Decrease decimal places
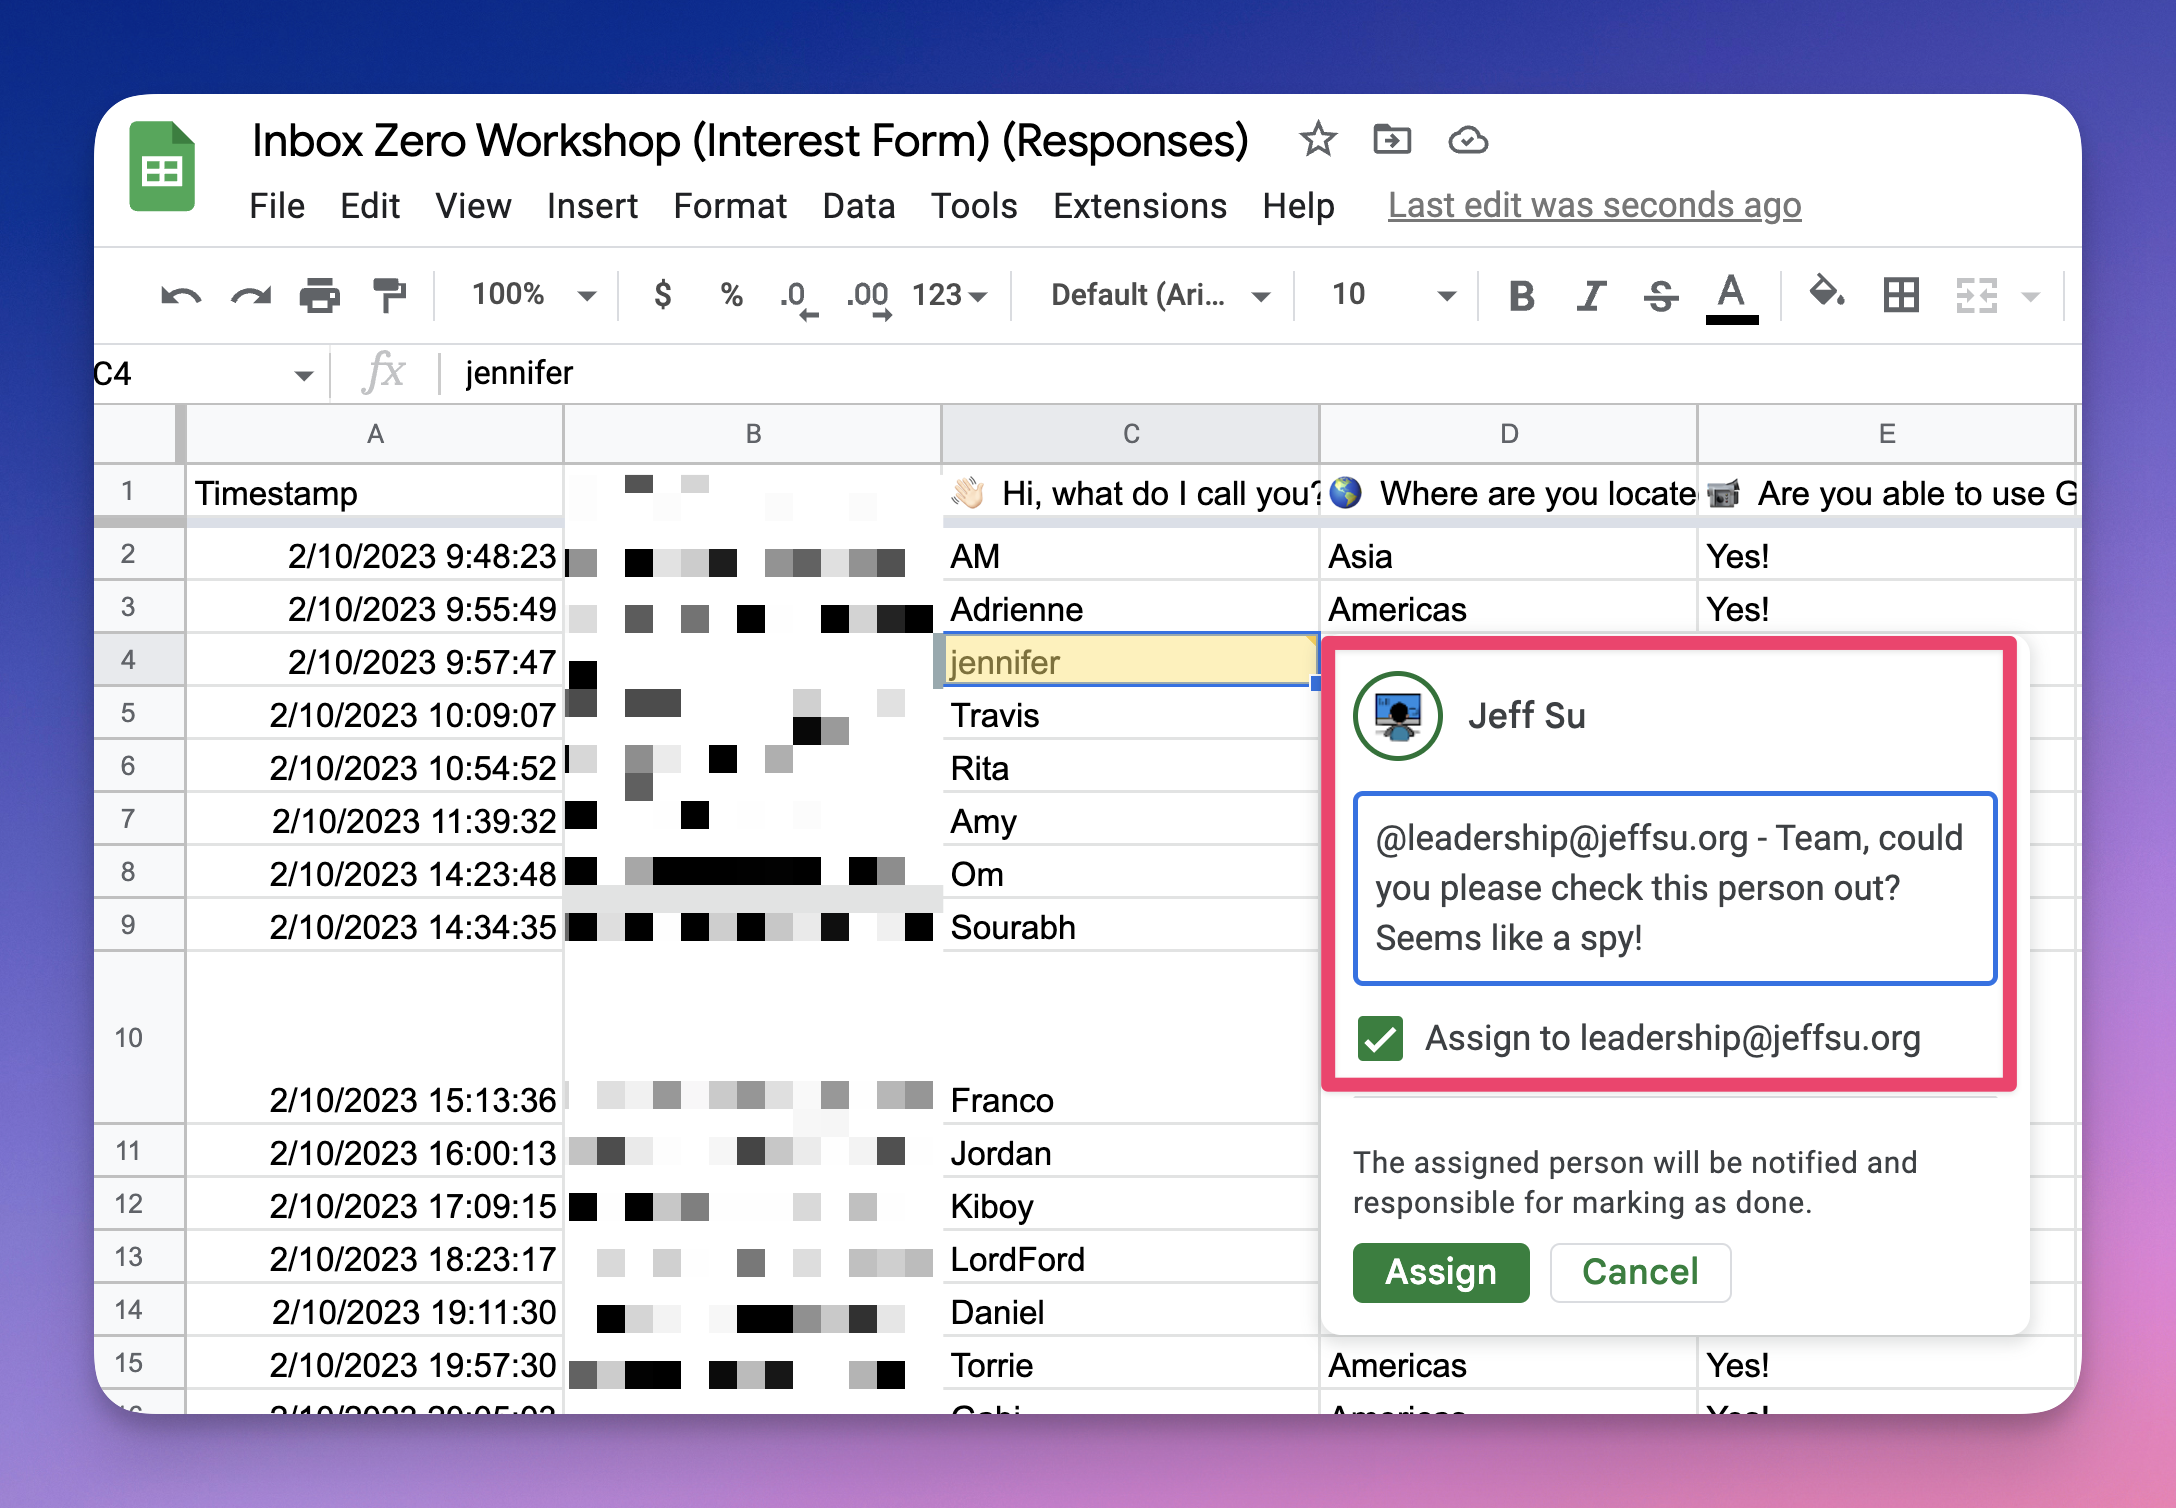 pyautogui.click(x=798, y=298)
